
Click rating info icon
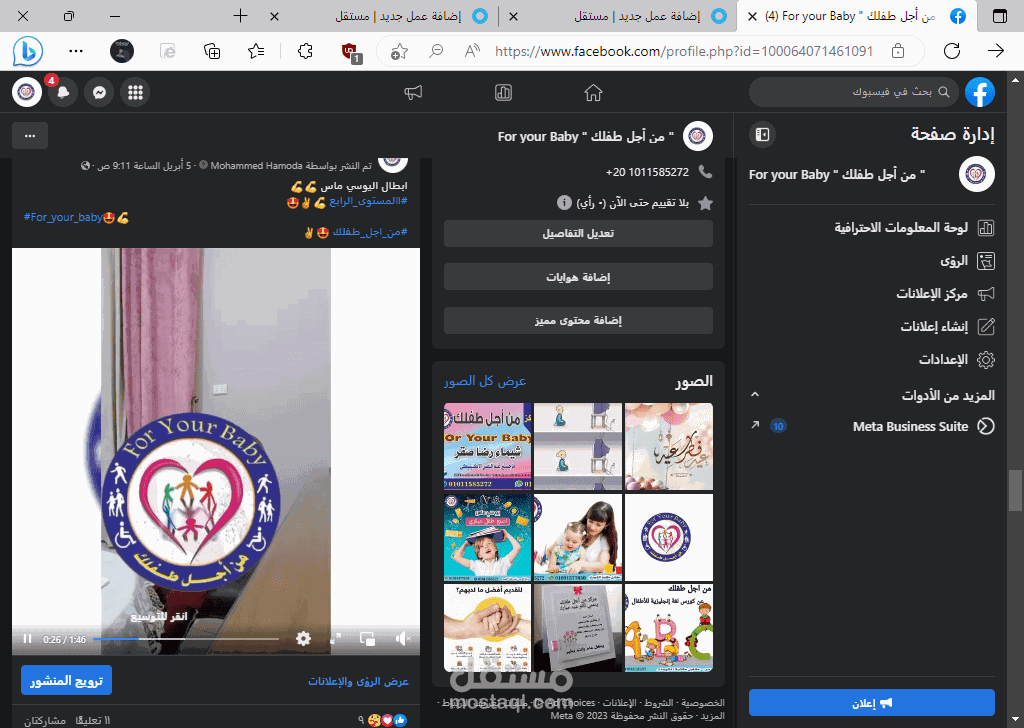pyautogui.click(x=564, y=202)
